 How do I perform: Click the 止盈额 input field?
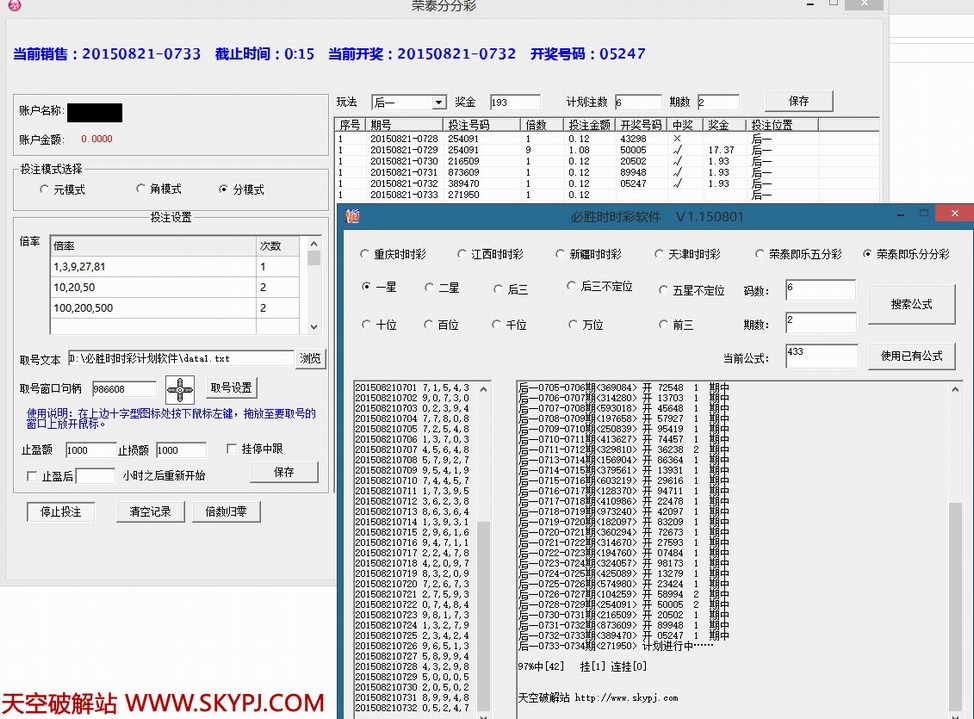click(90, 450)
